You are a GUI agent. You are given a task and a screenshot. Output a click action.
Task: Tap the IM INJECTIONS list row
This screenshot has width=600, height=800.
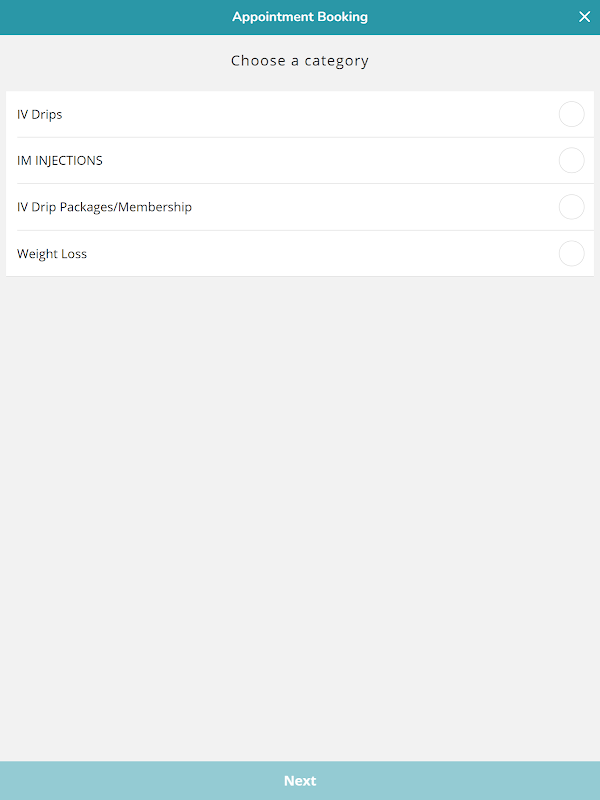tap(300, 161)
